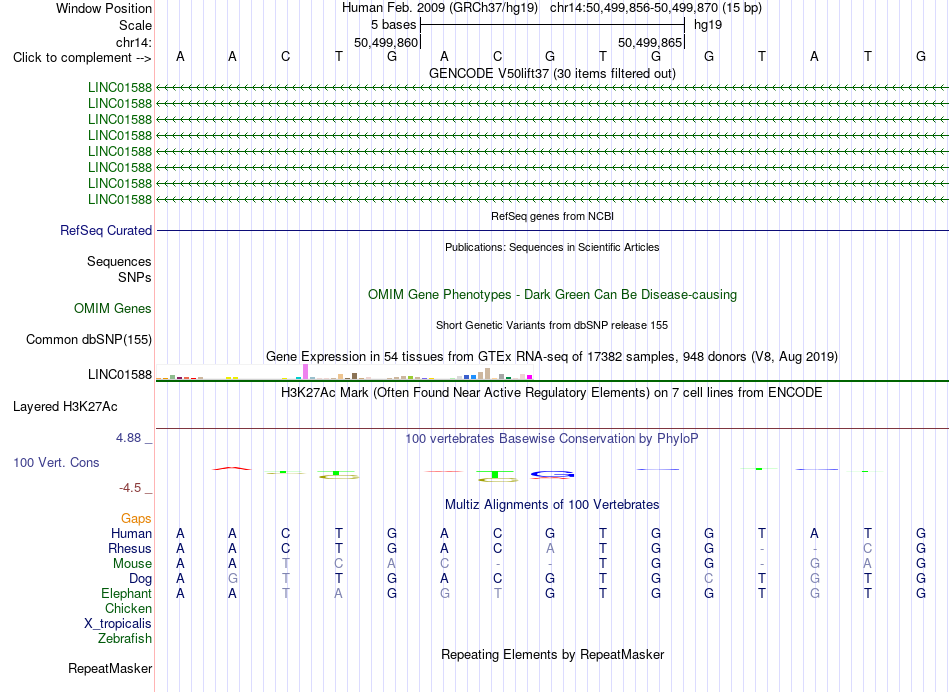Click the Sequences track label

click(x=119, y=261)
